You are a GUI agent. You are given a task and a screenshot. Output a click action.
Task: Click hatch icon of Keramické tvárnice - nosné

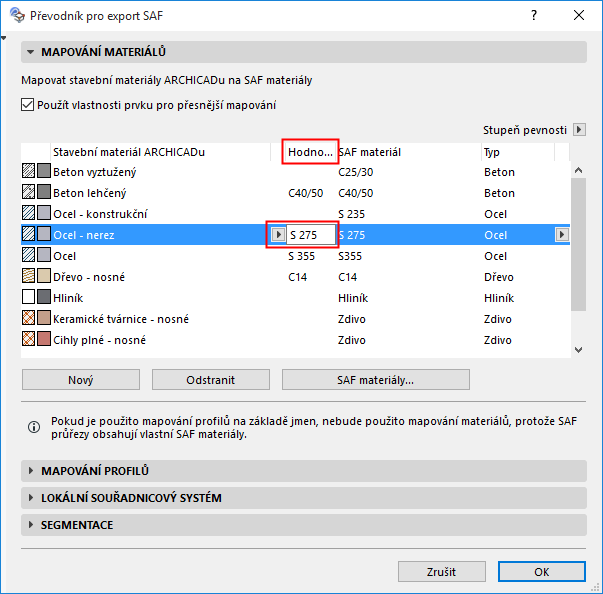pyautogui.click(x=28, y=318)
